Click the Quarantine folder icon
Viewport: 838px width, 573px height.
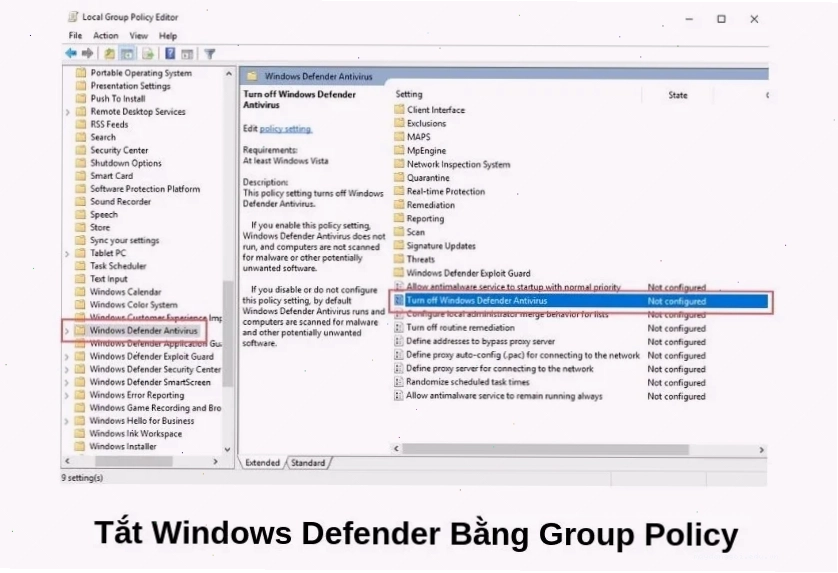coord(399,177)
